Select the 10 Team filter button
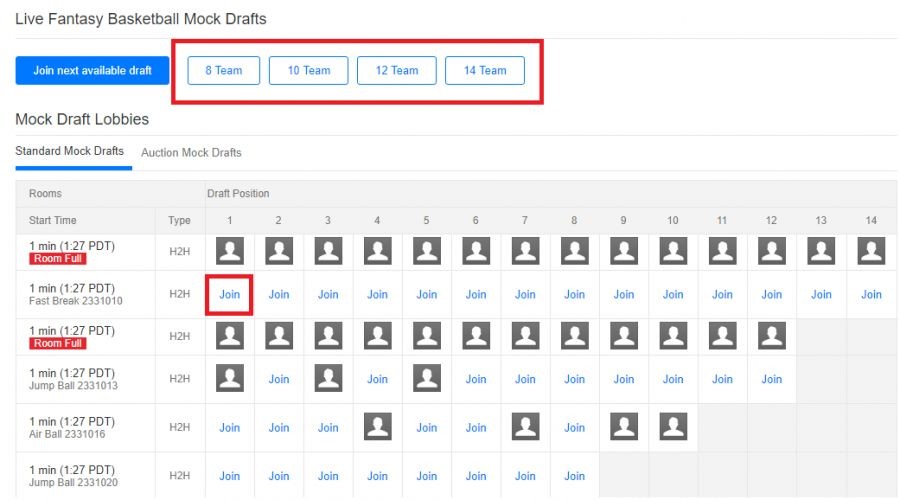The width and height of the screenshot is (900, 500). (x=309, y=71)
